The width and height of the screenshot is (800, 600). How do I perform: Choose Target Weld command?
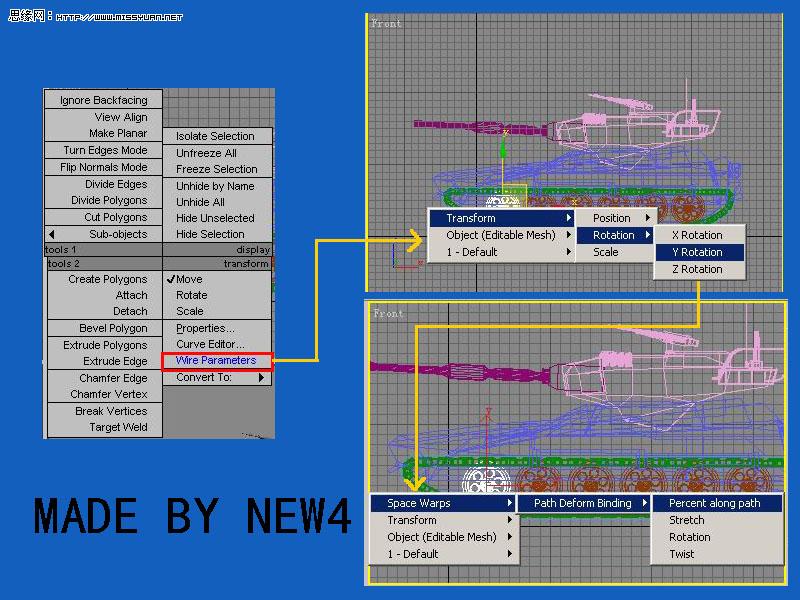coord(118,427)
